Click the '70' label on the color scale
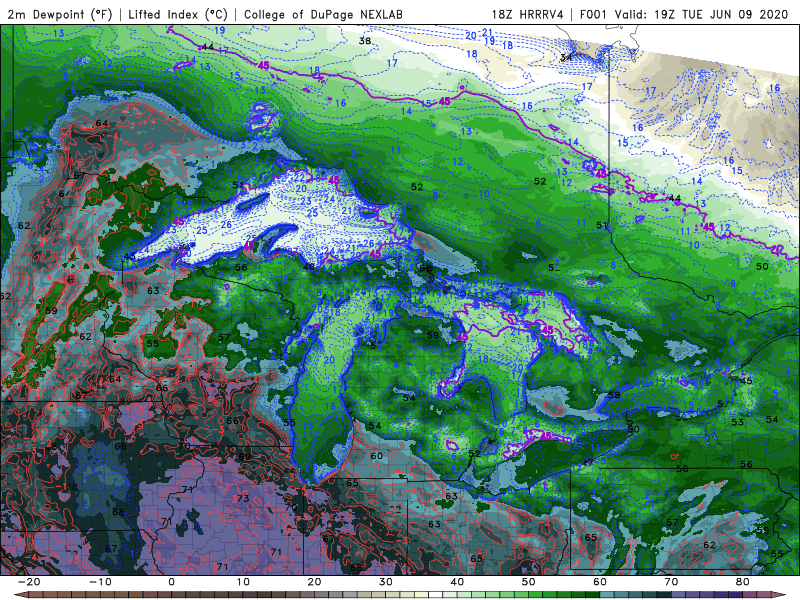The height and width of the screenshot is (600, 800). pyautogui.click(x=671, y=582)
